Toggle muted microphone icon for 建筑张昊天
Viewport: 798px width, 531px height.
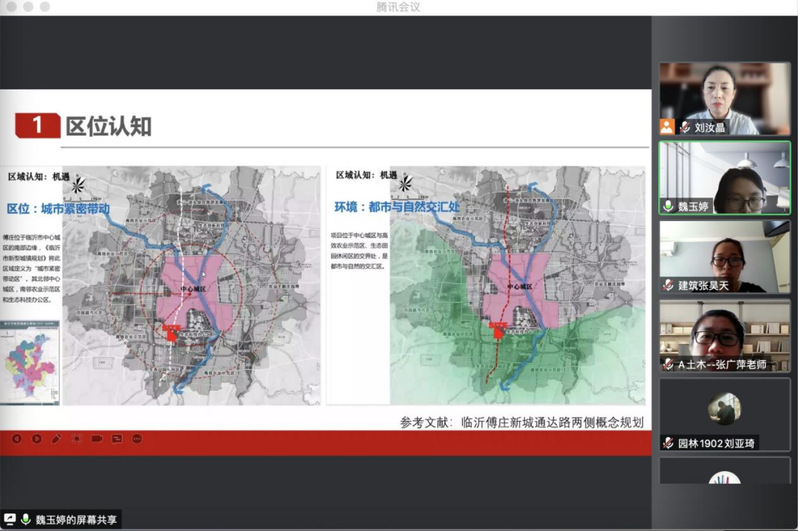(x=668, y=285)
